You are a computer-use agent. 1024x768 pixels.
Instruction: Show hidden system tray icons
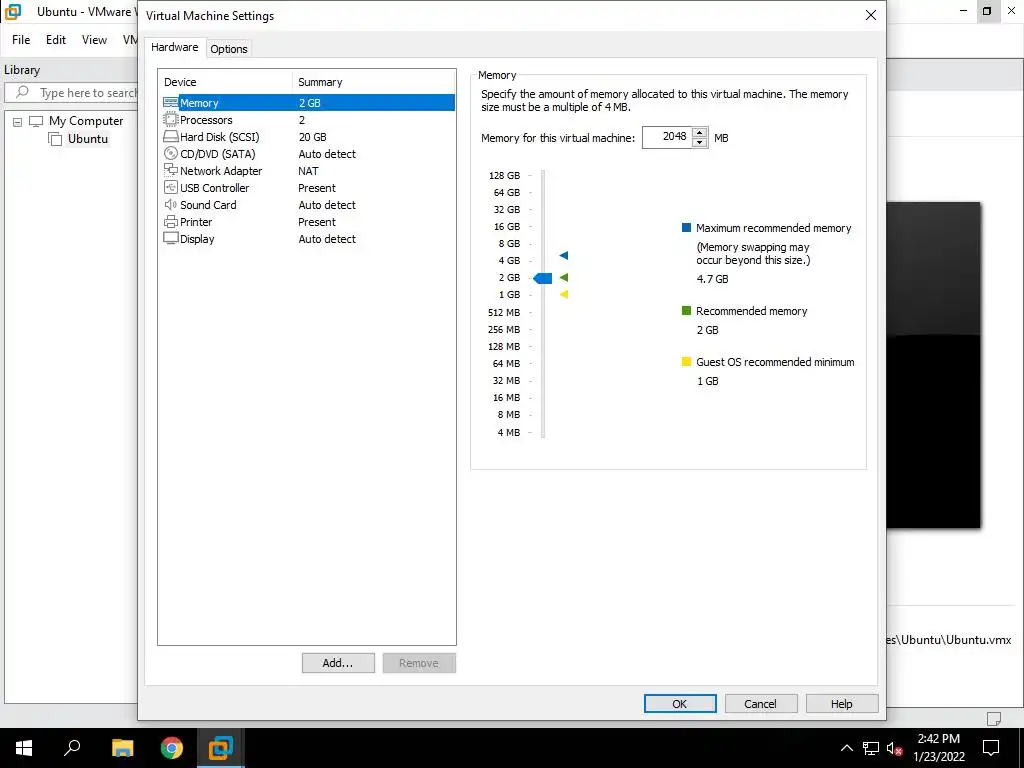pos(846,748)
